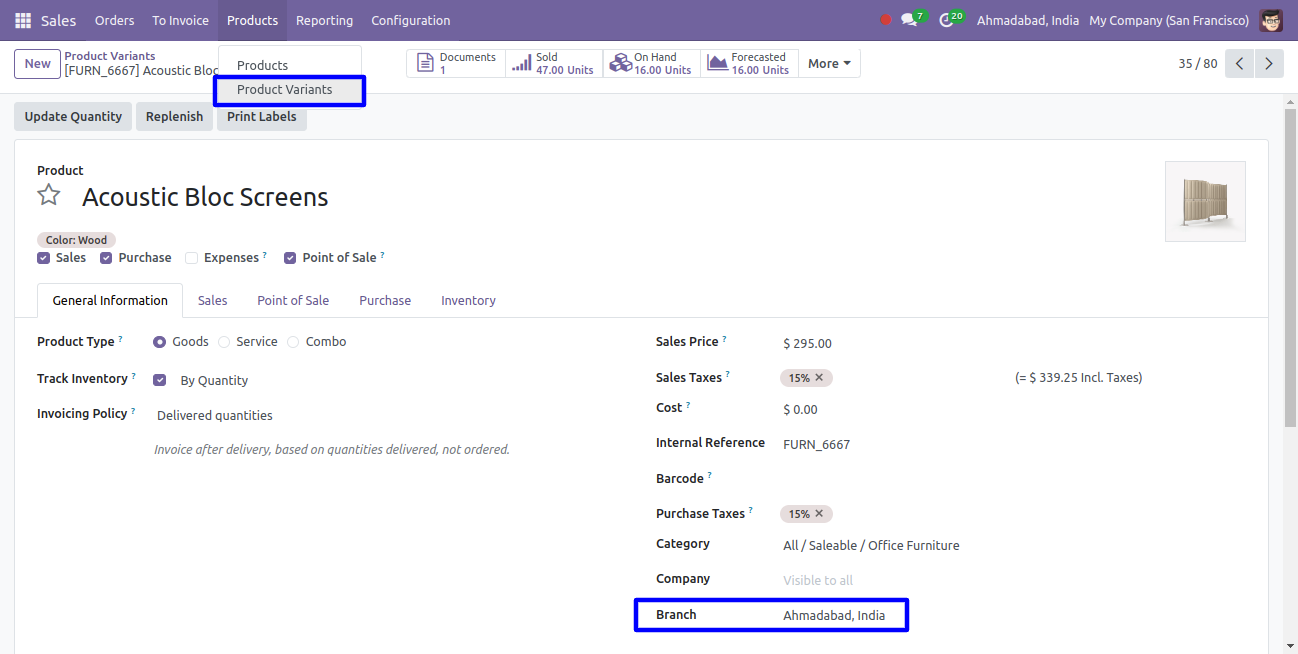
Task: Open the My Company (San Francisco) switcher
Action: [1168, 20]
